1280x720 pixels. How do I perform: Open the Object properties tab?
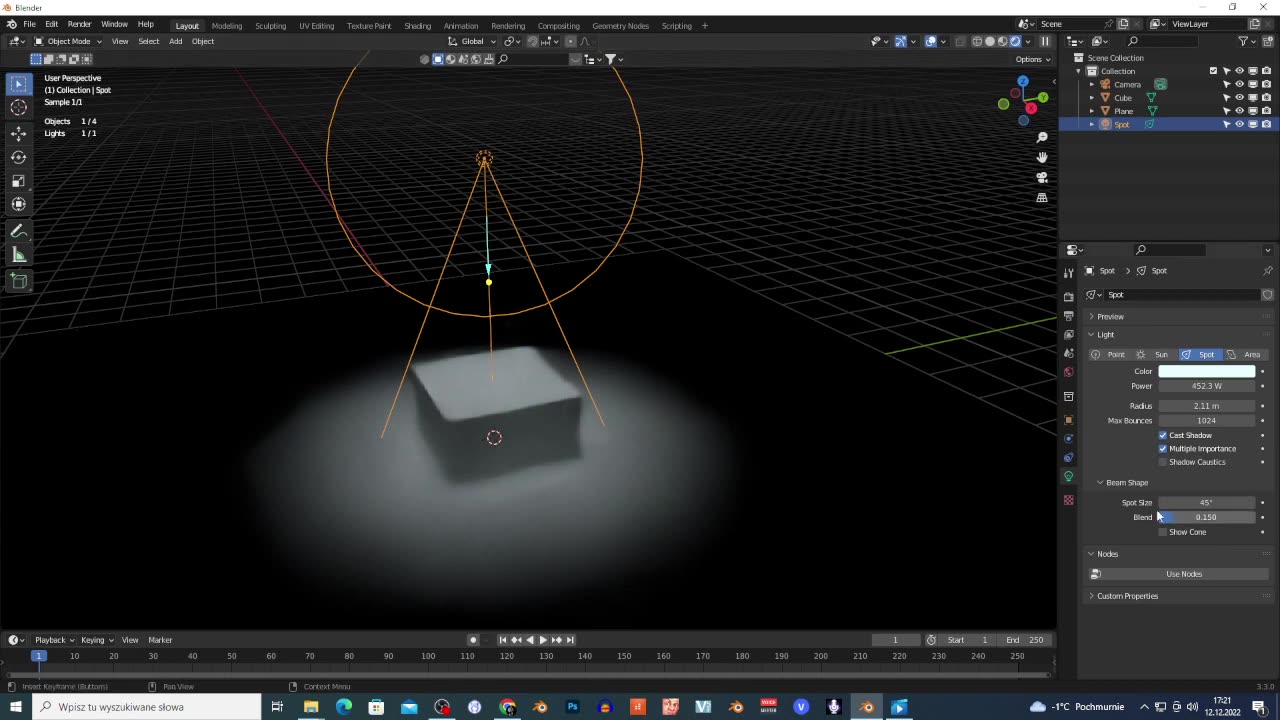coord(1068,420)
